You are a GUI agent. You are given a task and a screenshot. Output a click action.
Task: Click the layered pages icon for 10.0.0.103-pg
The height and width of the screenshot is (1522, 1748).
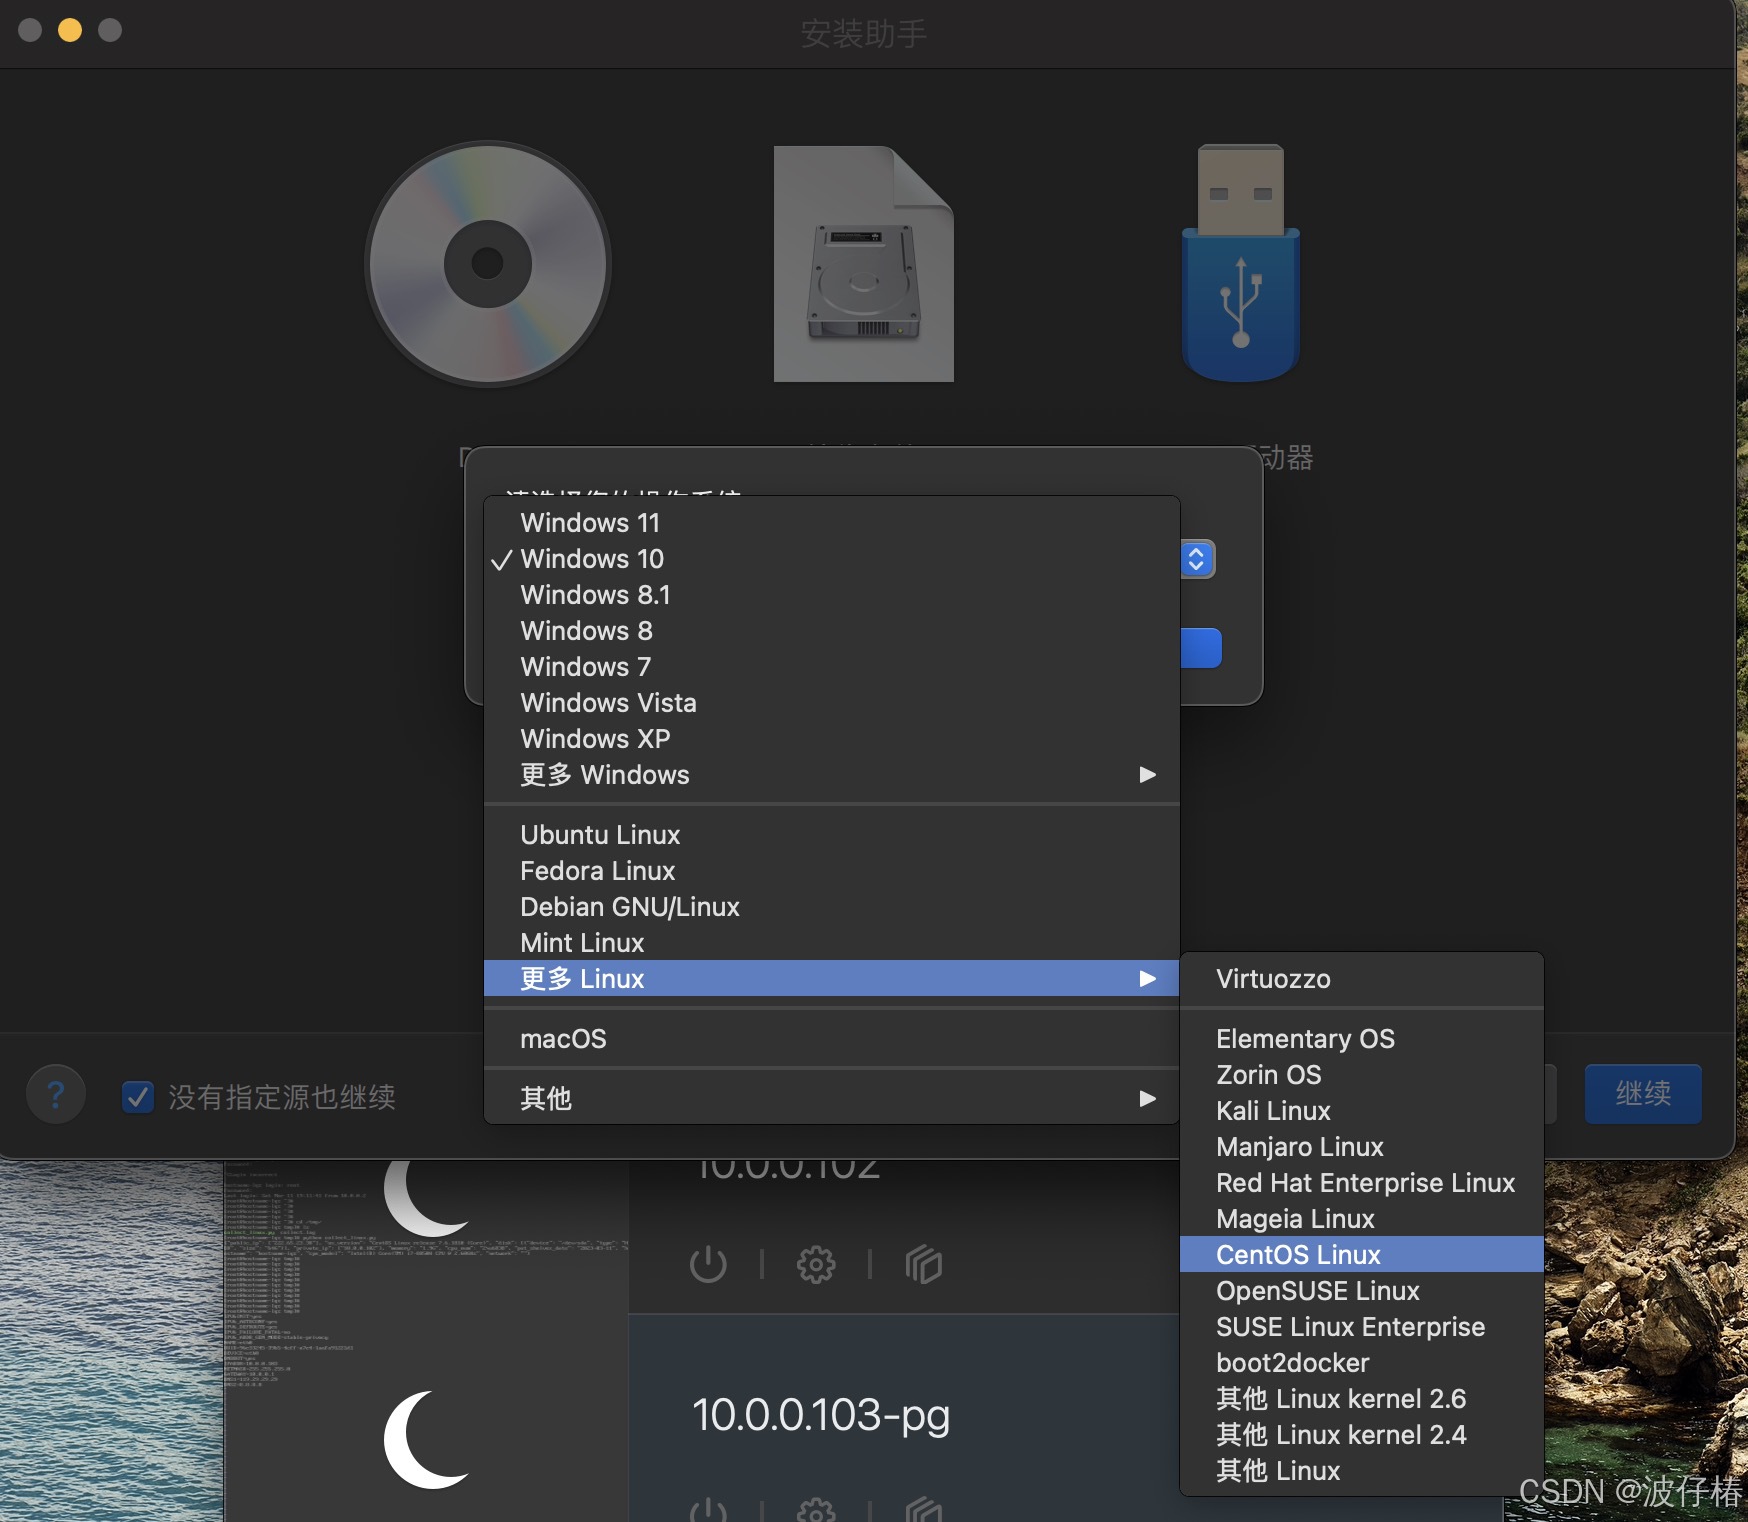[x=924, y=1510]
